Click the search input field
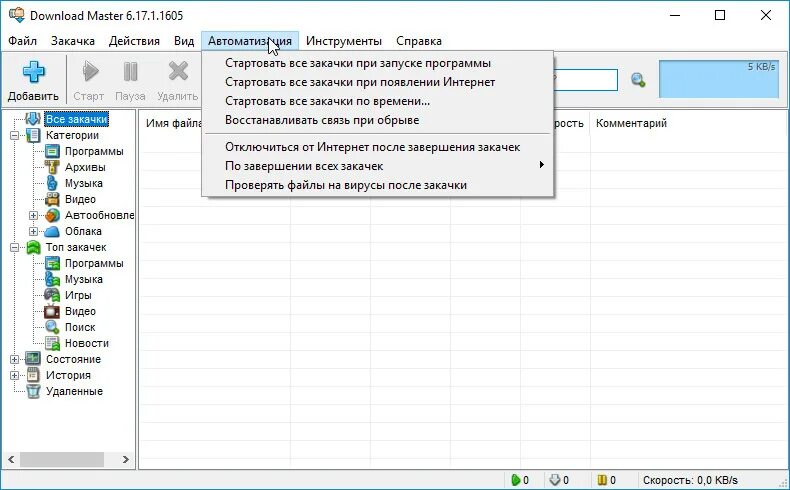790x490 pixels. [584, 80]
